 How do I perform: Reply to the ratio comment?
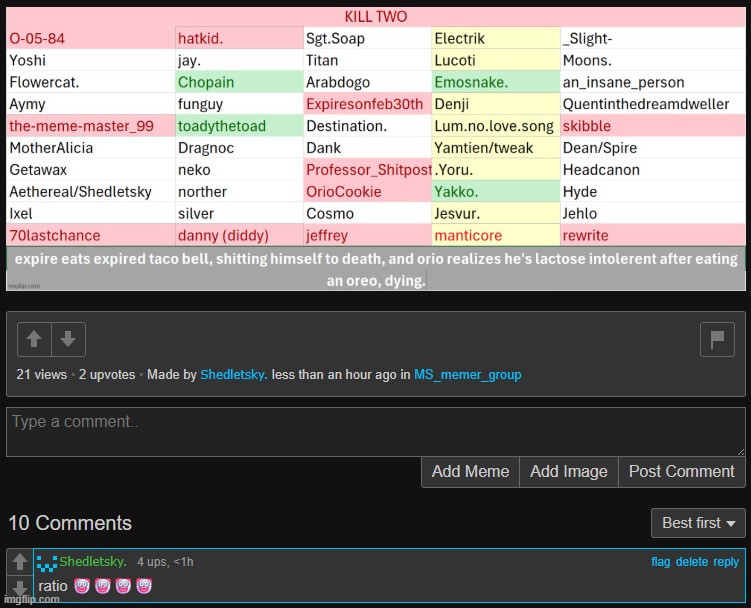pyautogui.click(x=726, y=562)
